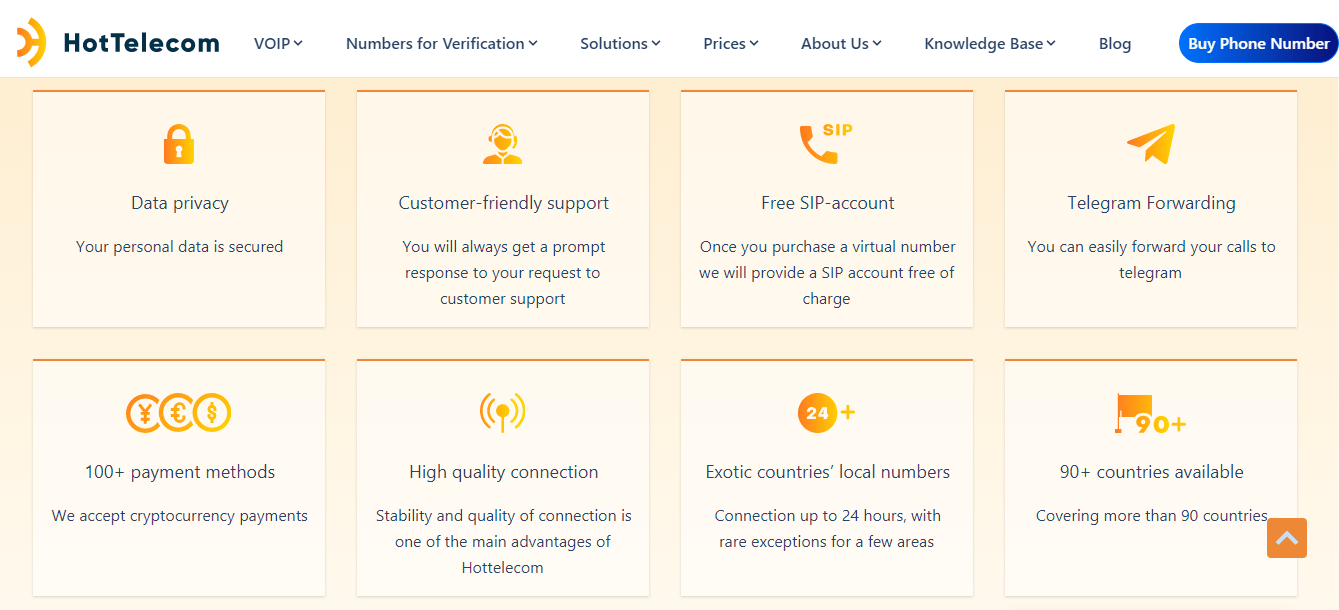The width and height of the screenshot is (1339, 610).
Task: Open the Prices dropdown
Action: tap(731, 43)
